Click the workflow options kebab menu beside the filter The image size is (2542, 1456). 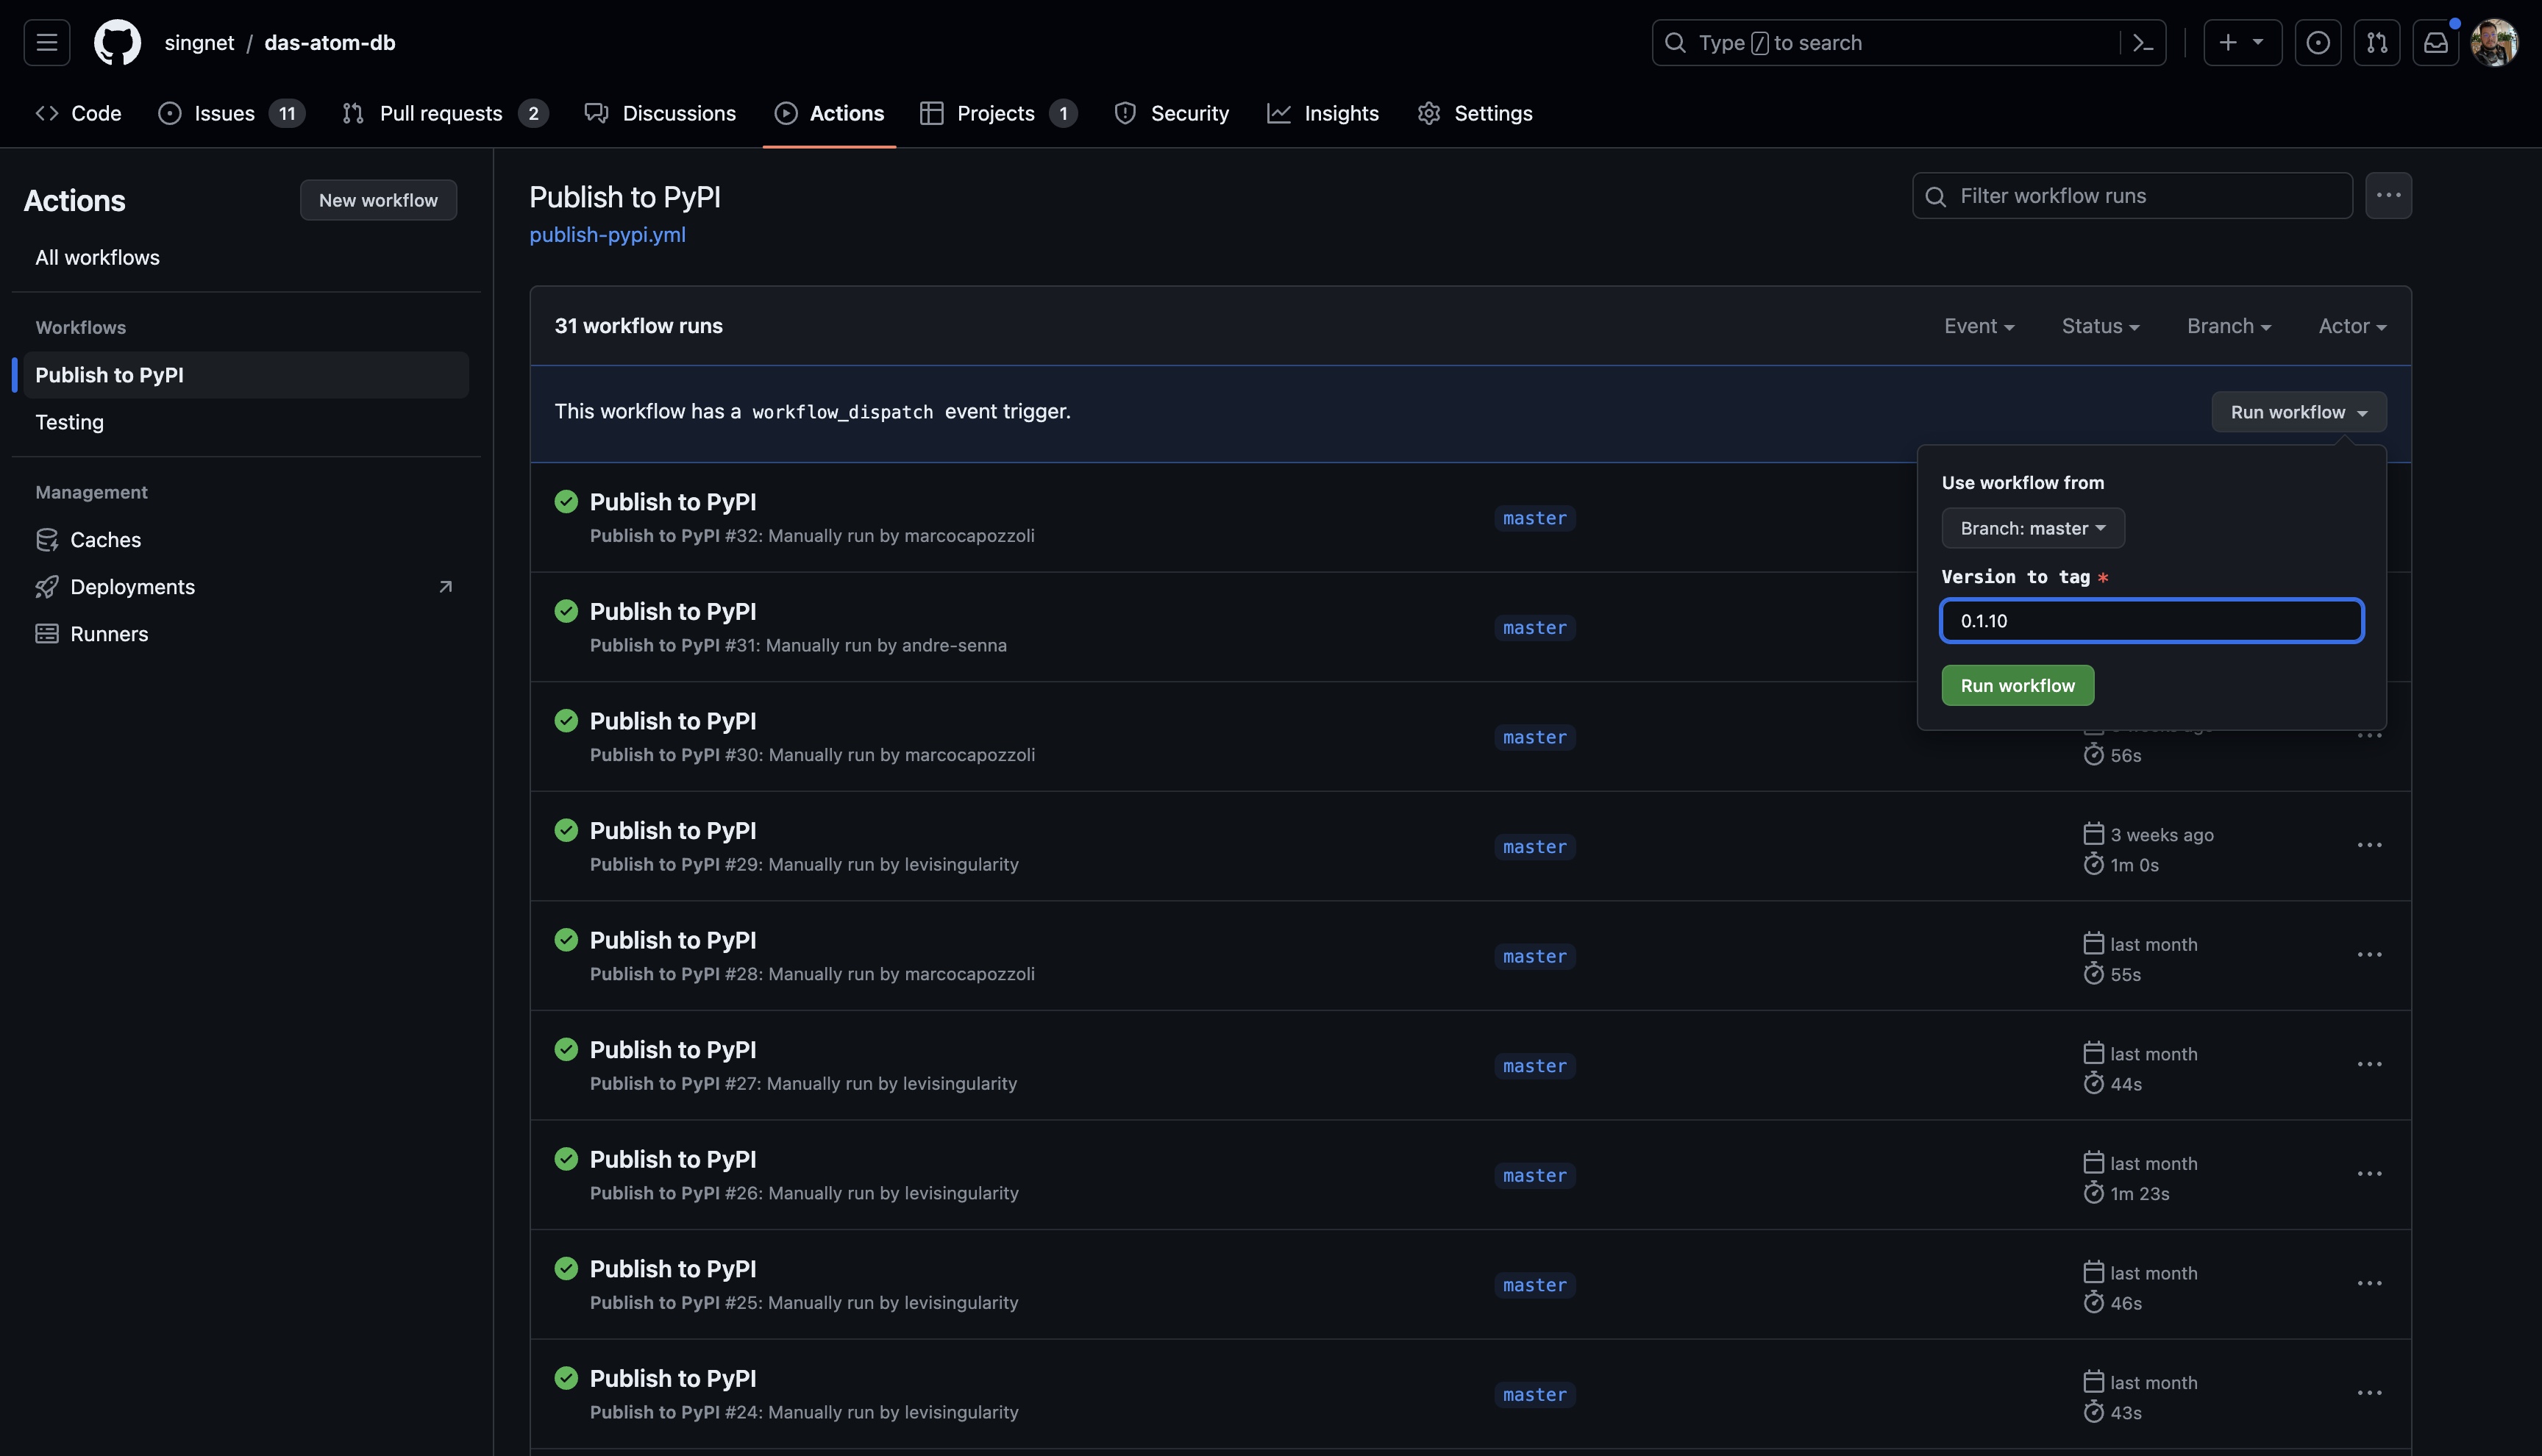(x=2388, y=196)
